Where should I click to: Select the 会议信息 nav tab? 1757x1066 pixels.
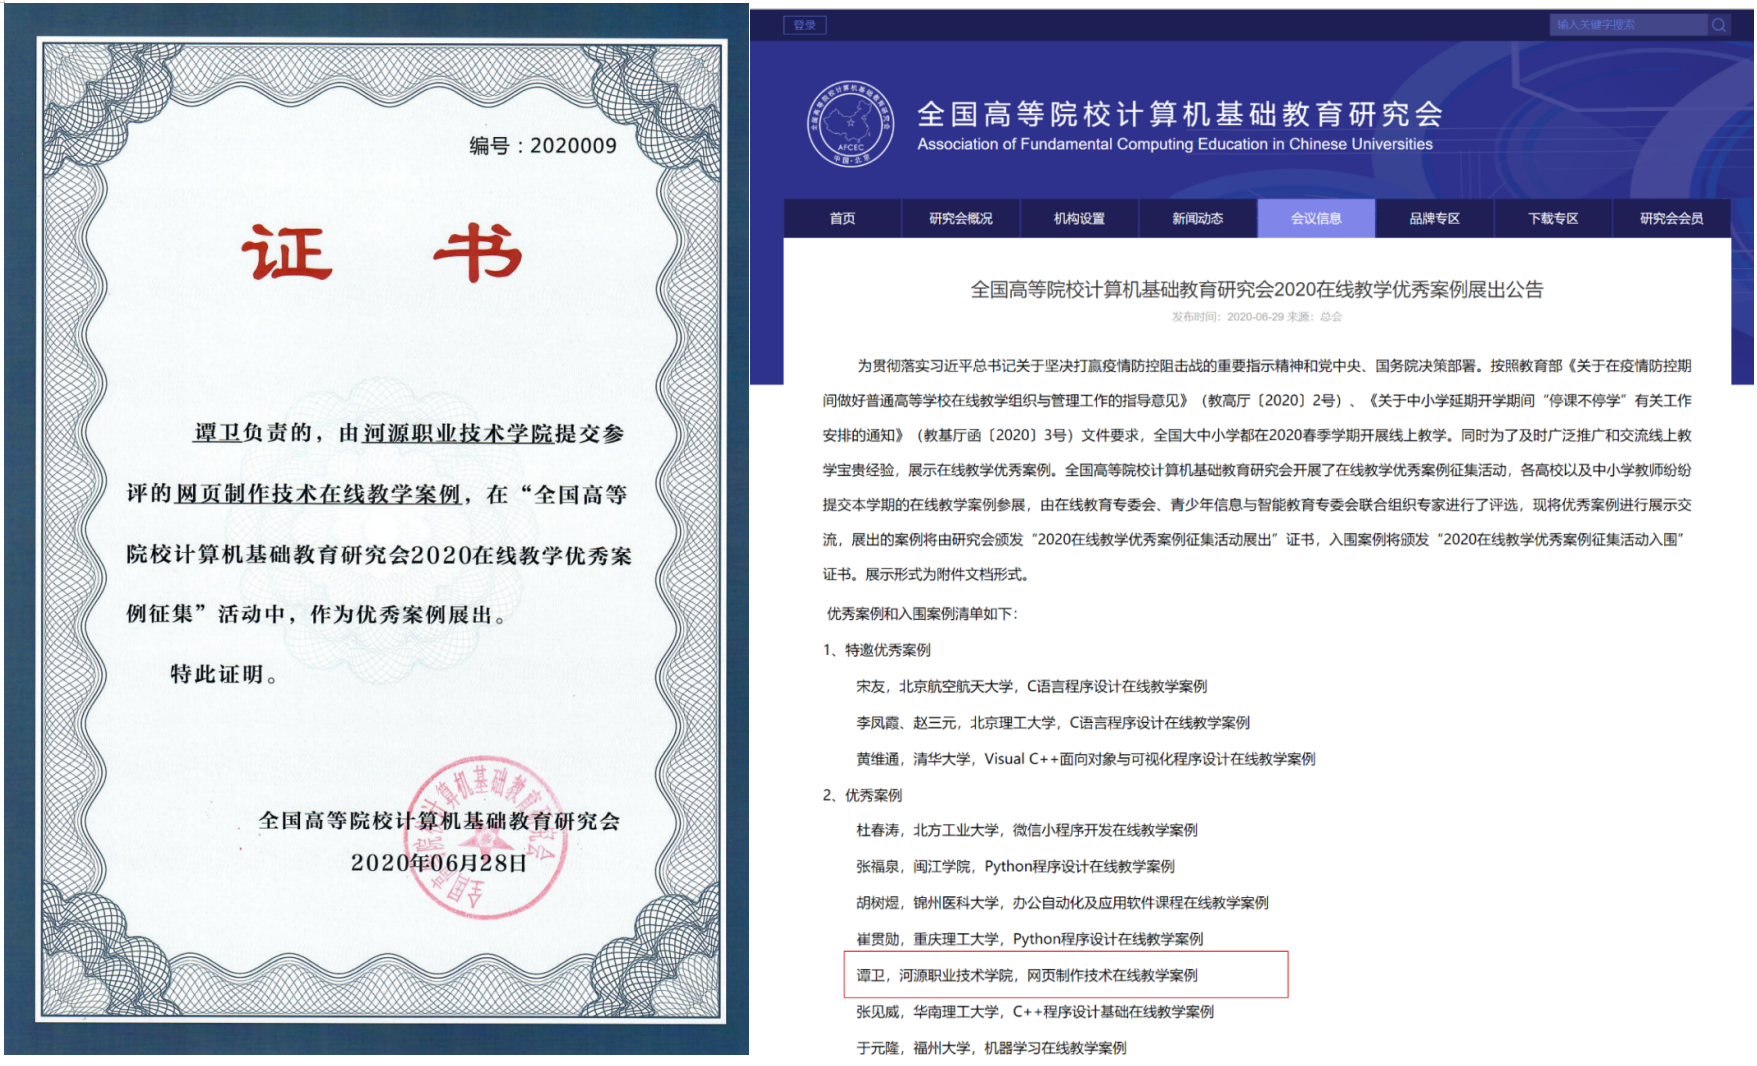[1316, 218]
